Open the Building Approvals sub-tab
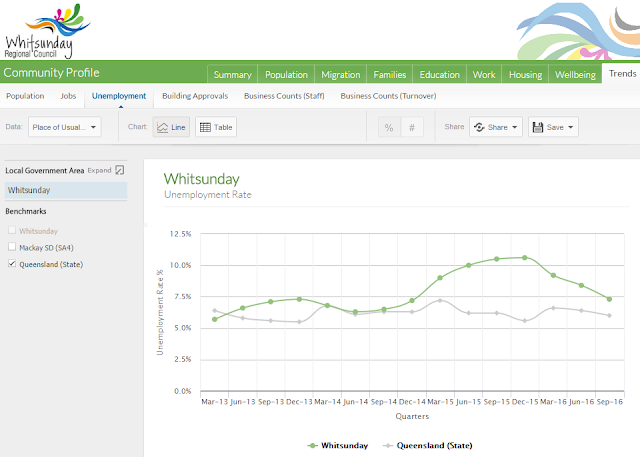Image resolution: width=640 pixels, height=457 pixels. tap(195, 96)
